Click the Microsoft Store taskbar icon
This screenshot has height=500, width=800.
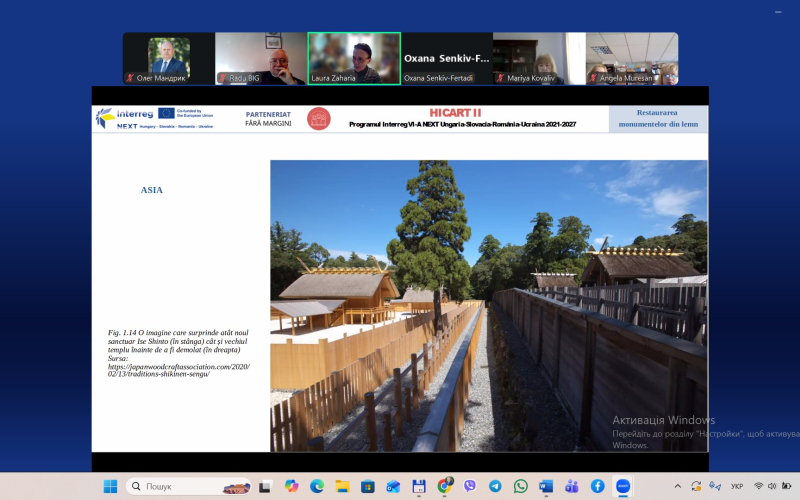pos(368,486)
